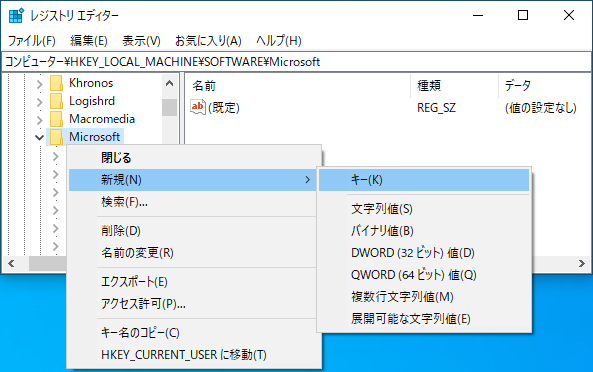Open the ヘルプ(H) menu
The image size is (593, 372).
point(279,40)
